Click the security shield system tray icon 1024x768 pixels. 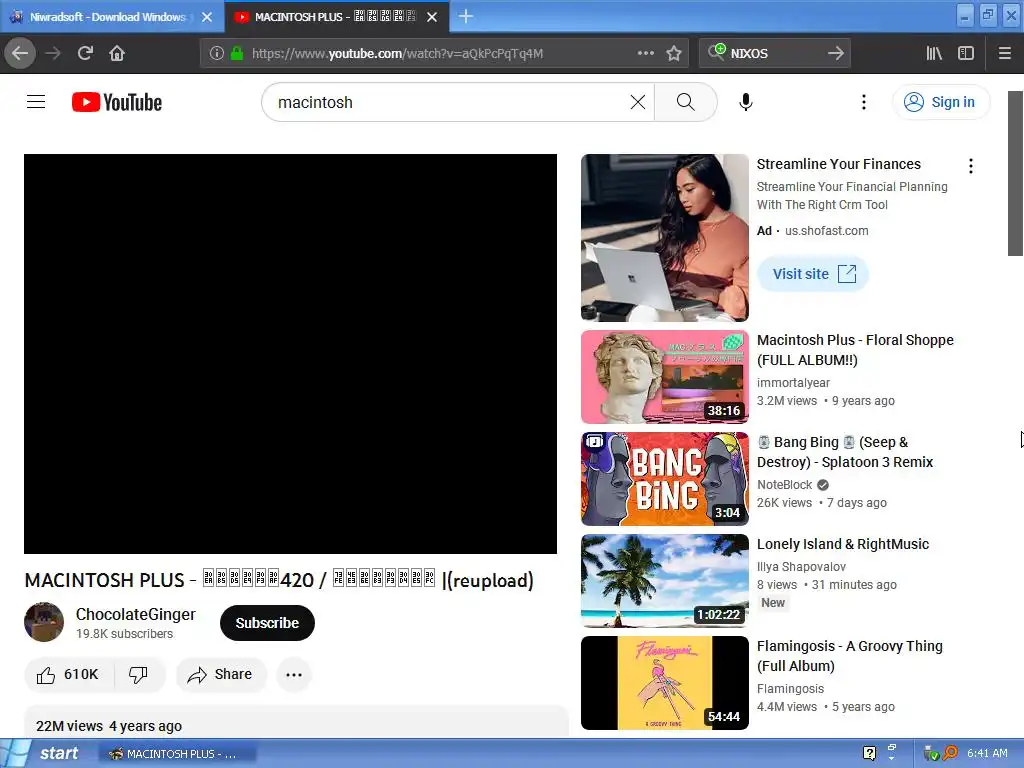[931, 754]
